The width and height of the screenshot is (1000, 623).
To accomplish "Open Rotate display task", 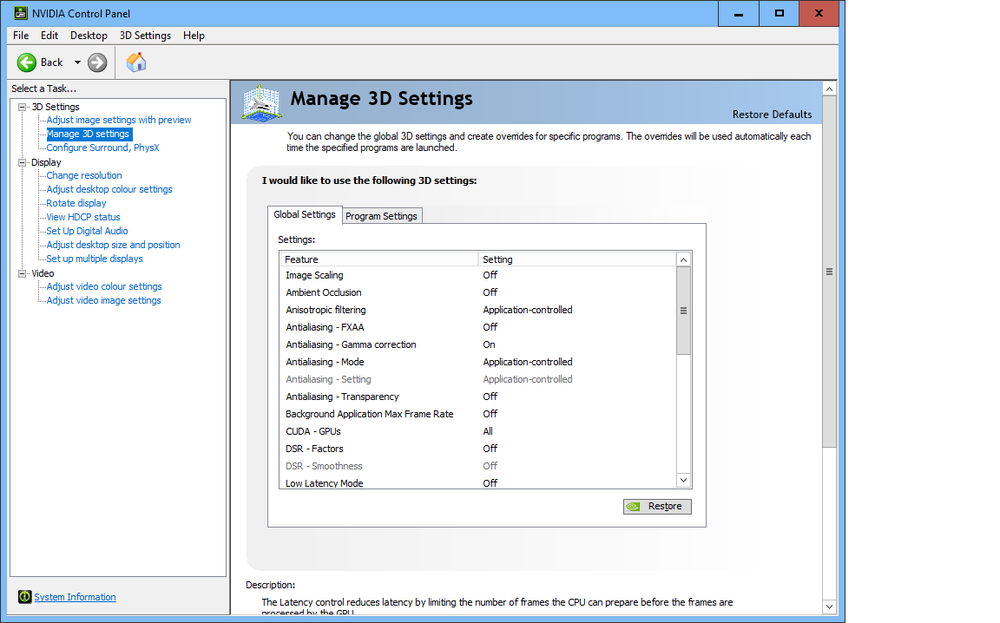I will (76, 203).
